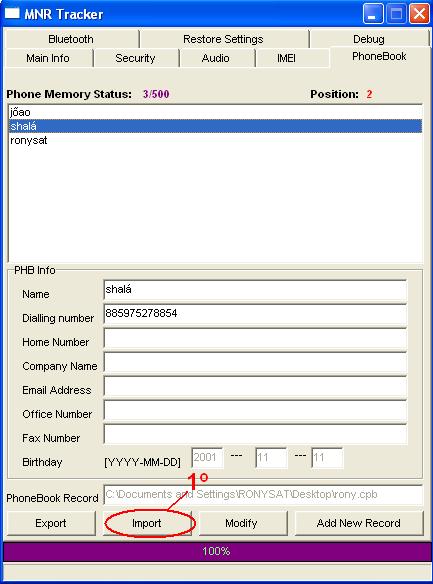
Task: Click the Export button
Action: pyautogui.click(x=51, y=523)
